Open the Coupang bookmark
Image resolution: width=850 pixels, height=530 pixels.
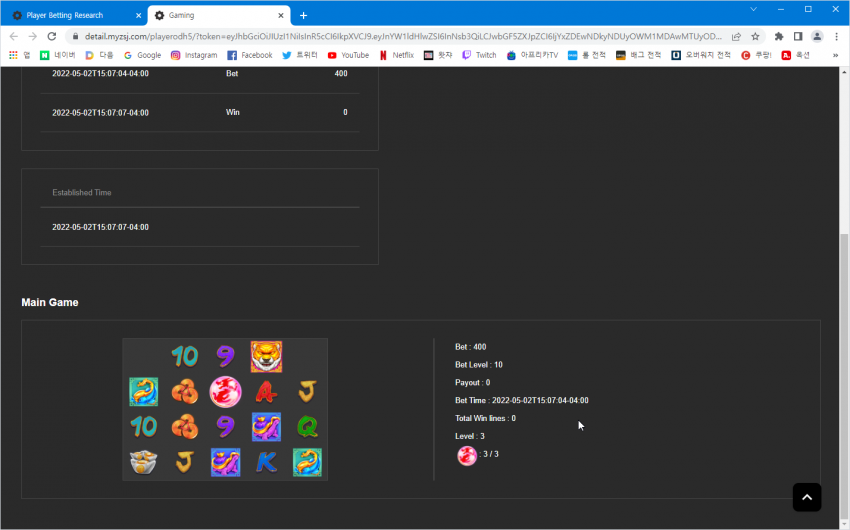point(756,55)
